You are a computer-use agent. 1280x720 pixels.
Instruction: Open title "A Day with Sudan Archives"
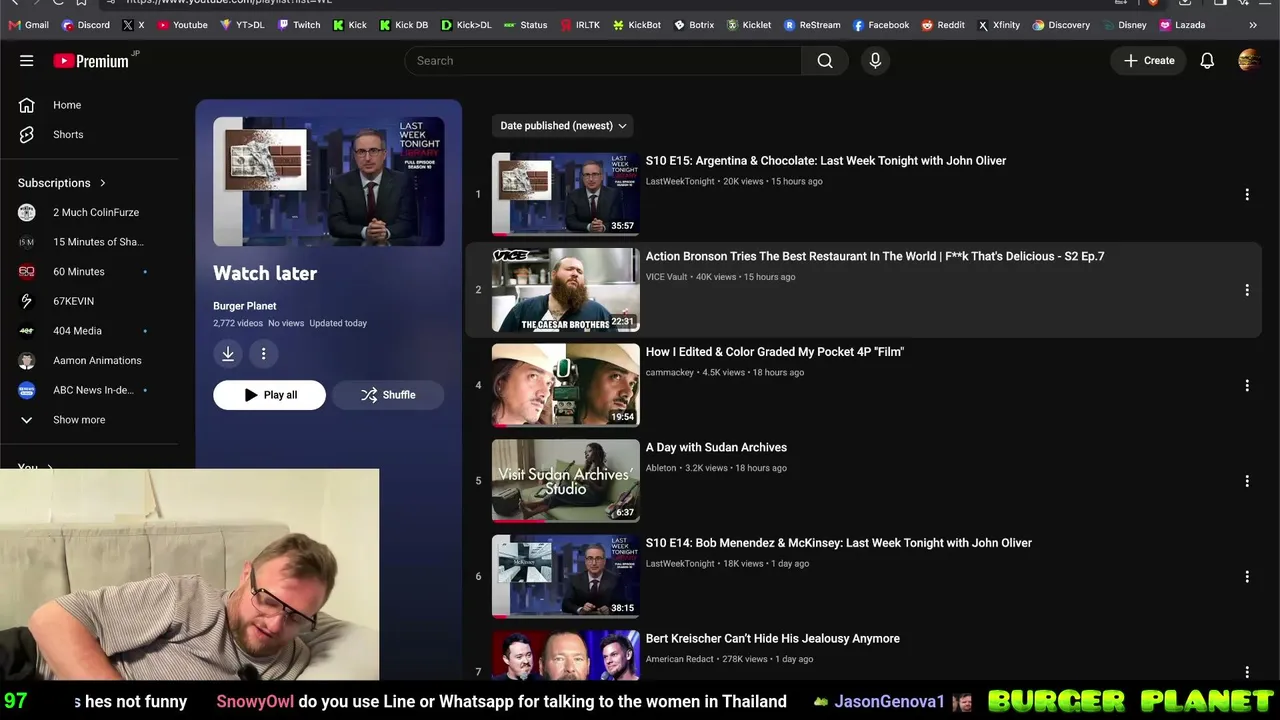[x=716, y=448]
